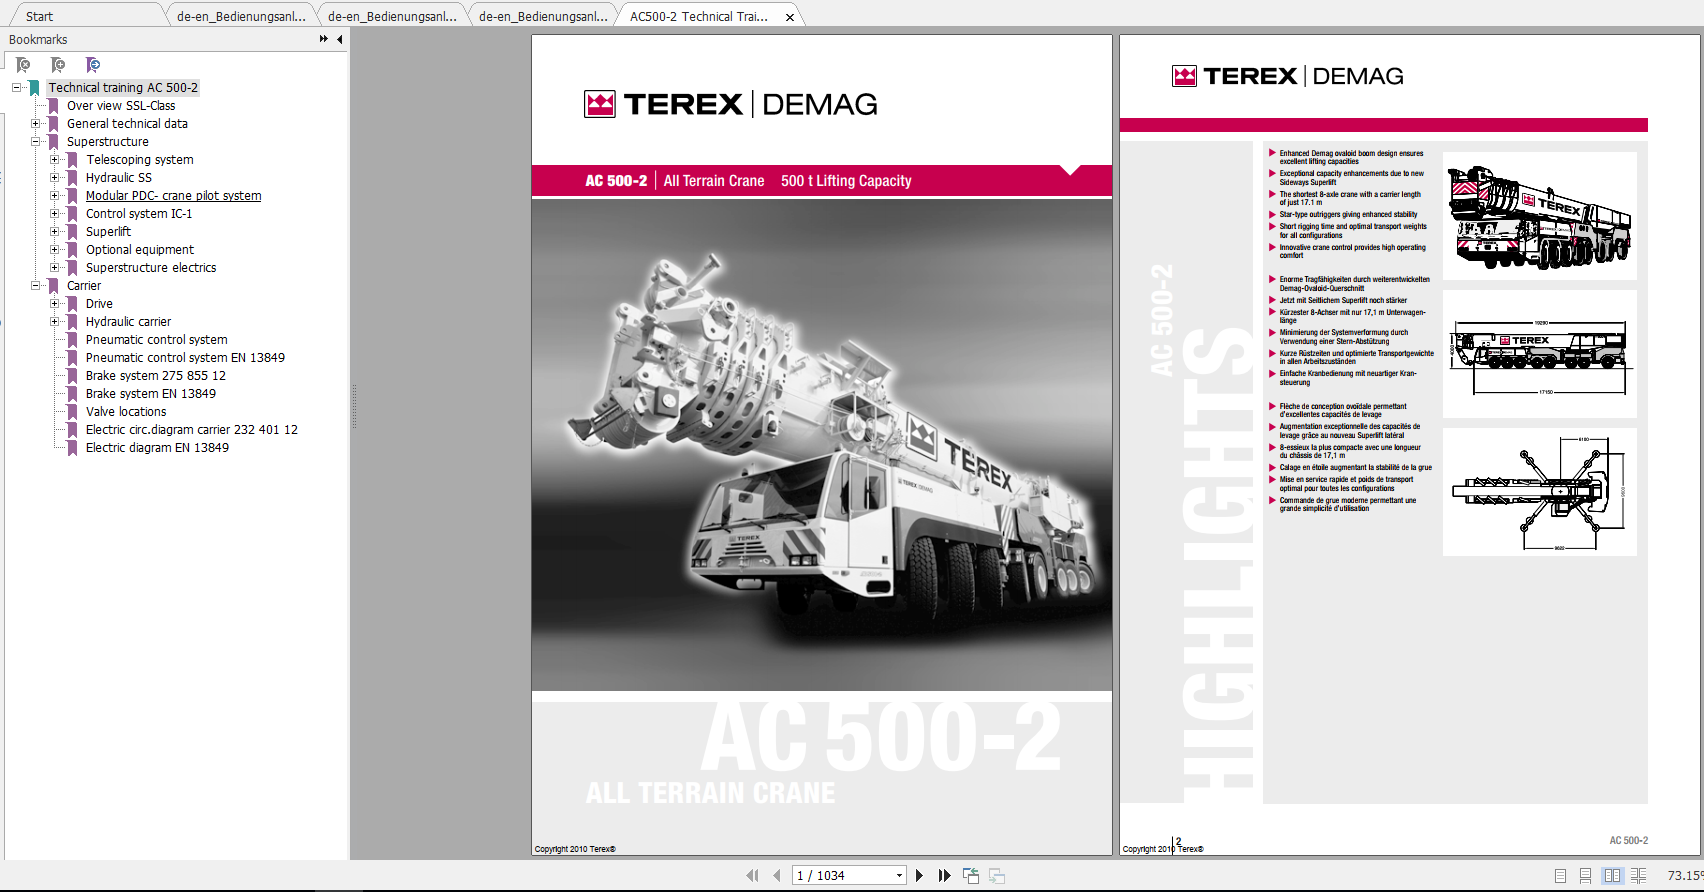Viewport: 1704px width, 892px height.
Task: Switch to continuous facing view
Action: (x=1638, y=875)
